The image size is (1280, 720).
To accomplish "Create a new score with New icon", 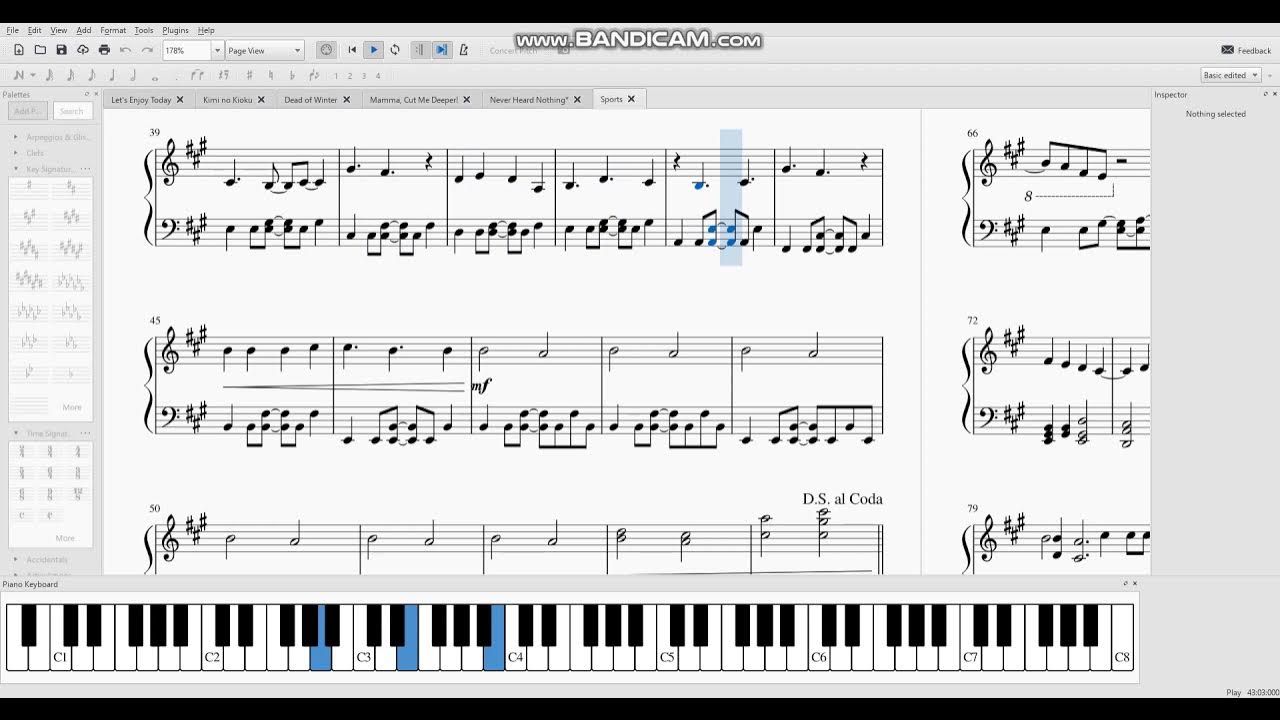I will coord(18,50).
